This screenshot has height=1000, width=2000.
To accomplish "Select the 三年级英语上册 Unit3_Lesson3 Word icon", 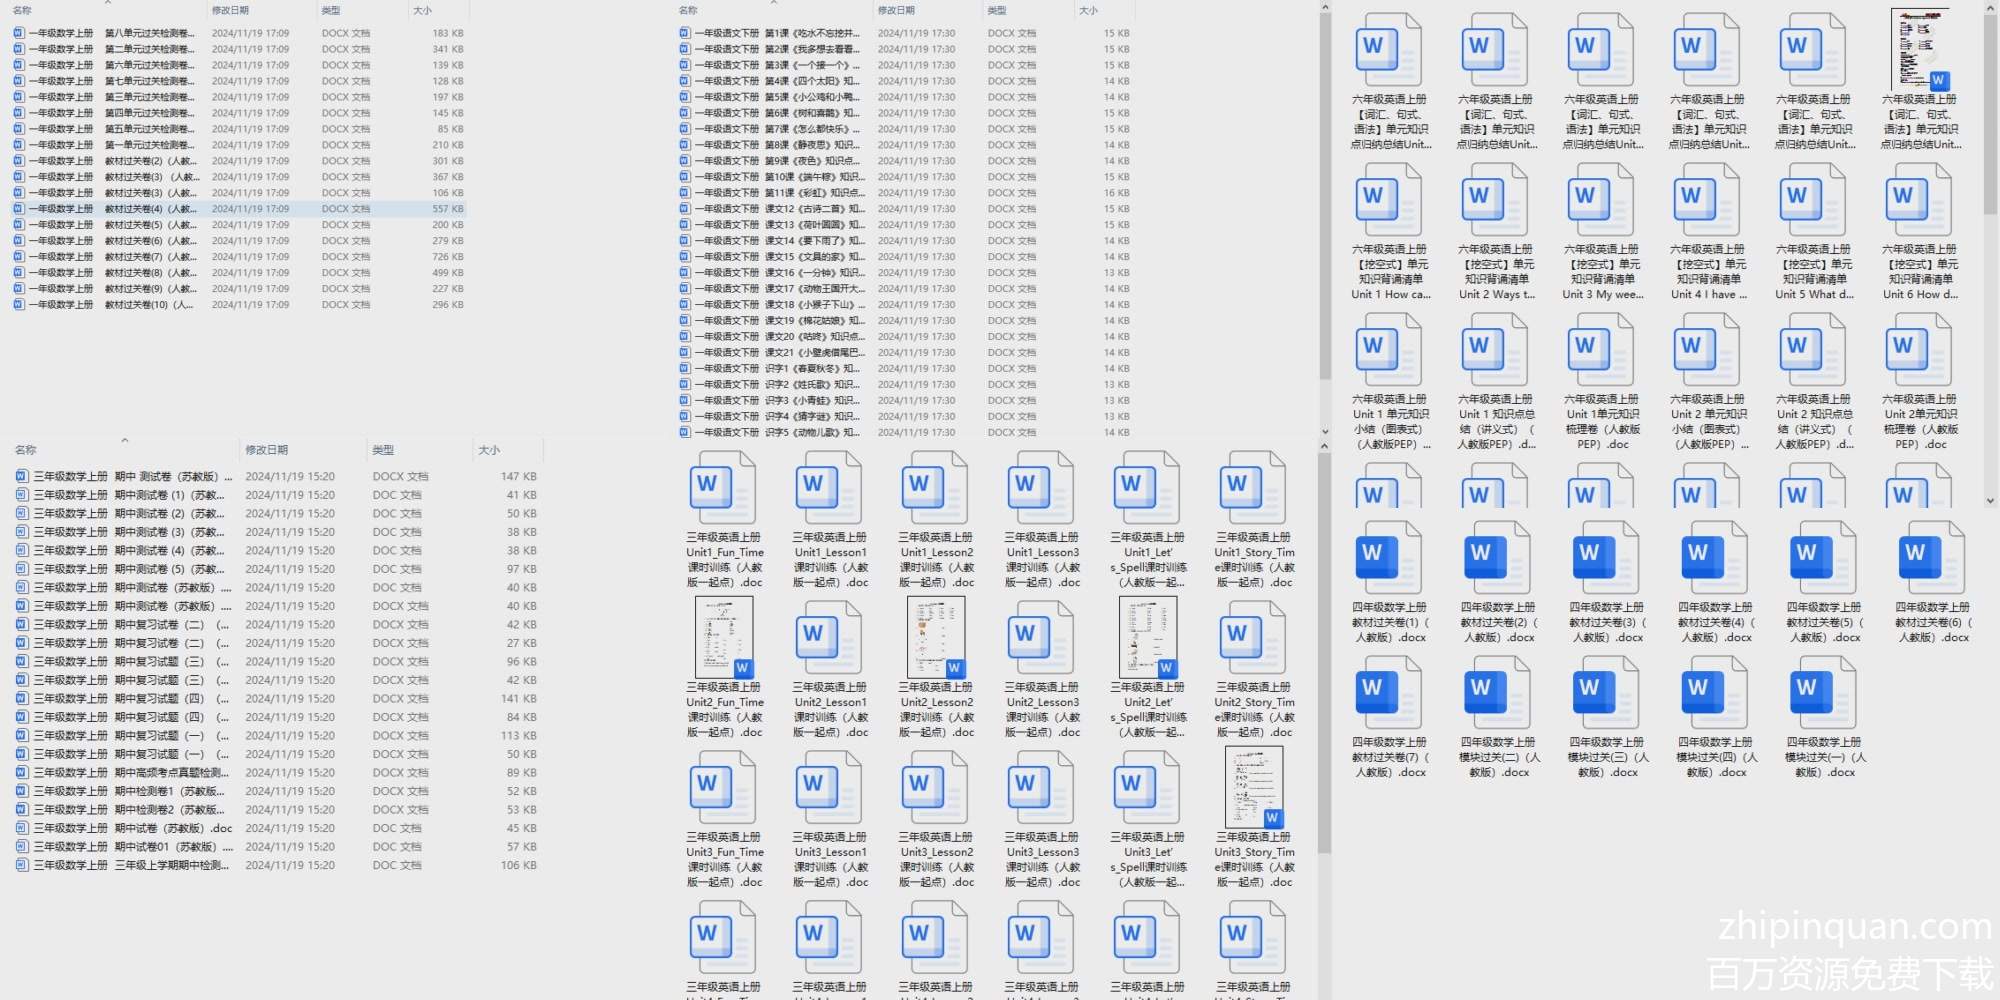I will pyautogui.click(x=1041, y=787).
